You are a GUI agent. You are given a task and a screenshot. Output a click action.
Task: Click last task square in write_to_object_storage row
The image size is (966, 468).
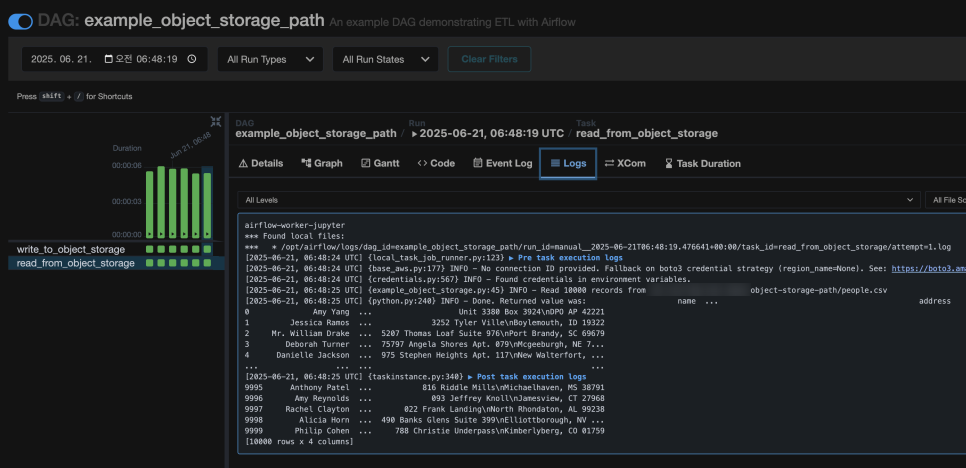pyautogui.click(x=207, y=249)
